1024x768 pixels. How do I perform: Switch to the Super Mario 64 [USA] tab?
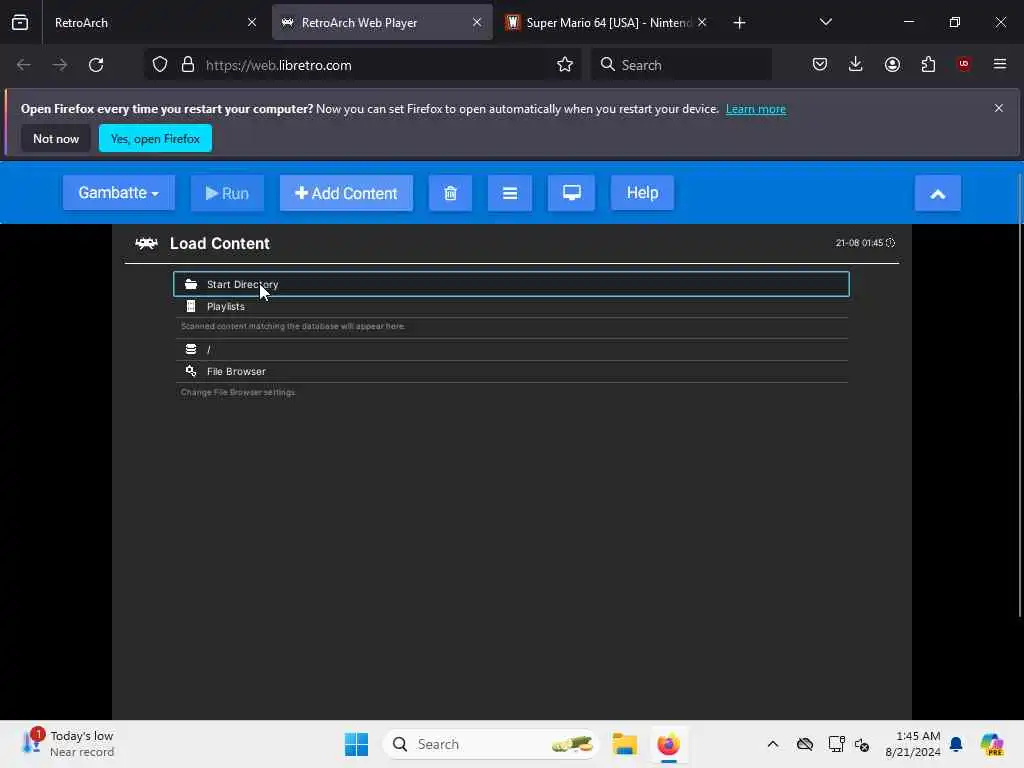coord(607,23)
